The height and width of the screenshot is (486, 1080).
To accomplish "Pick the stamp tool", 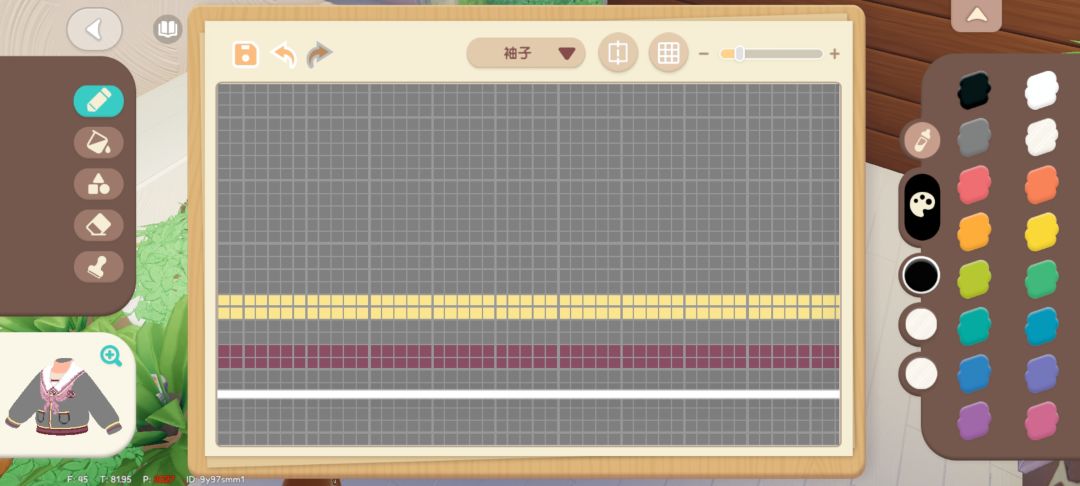I will (98, 266).
